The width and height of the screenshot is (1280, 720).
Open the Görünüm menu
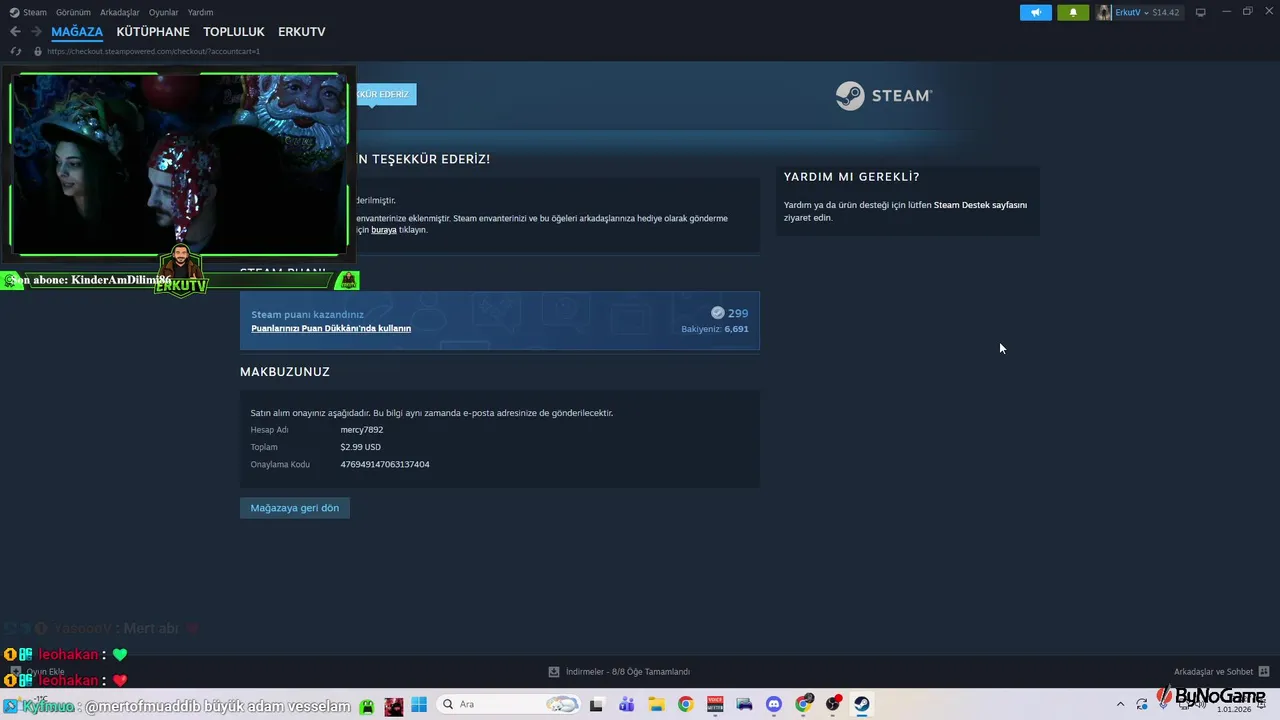pyautogui.click(x=73, y=12)
